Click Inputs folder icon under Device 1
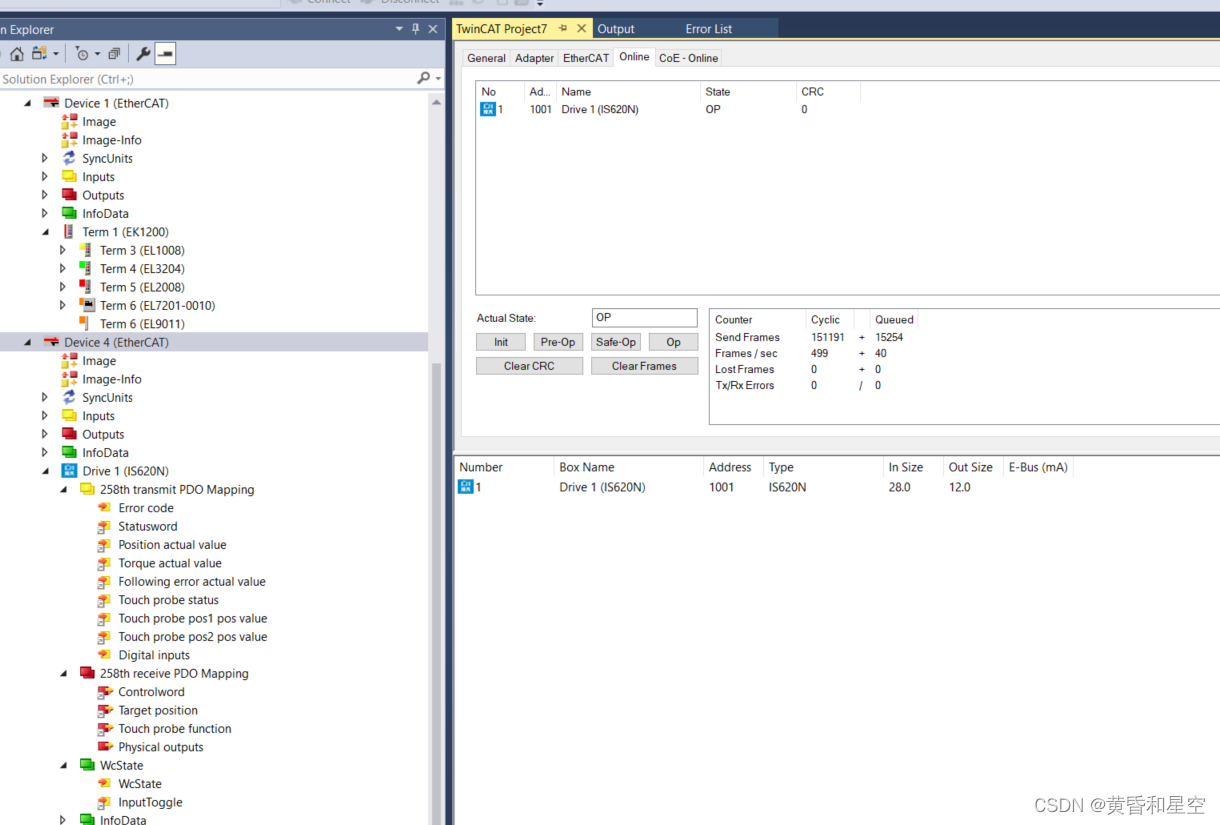The image size is (1220, 825). (69, 176)
